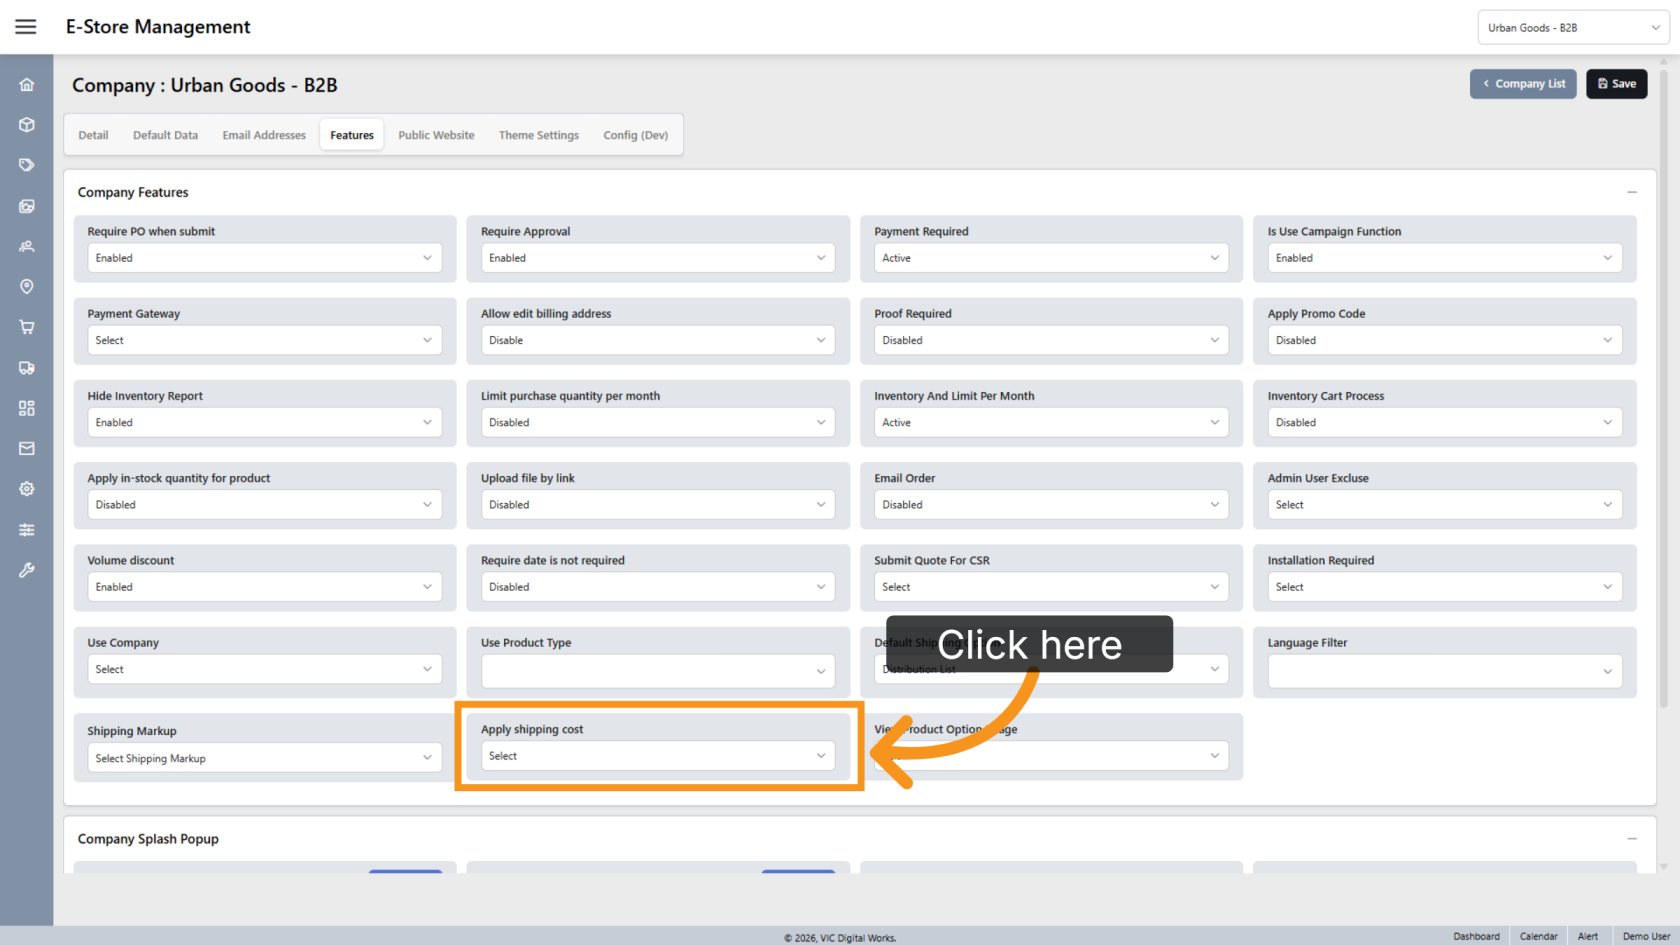The height and width of the screenshot is (945, 1680).
Task: Open the wrench tools icon in sidebar
Action: click(x=27, y=570)
